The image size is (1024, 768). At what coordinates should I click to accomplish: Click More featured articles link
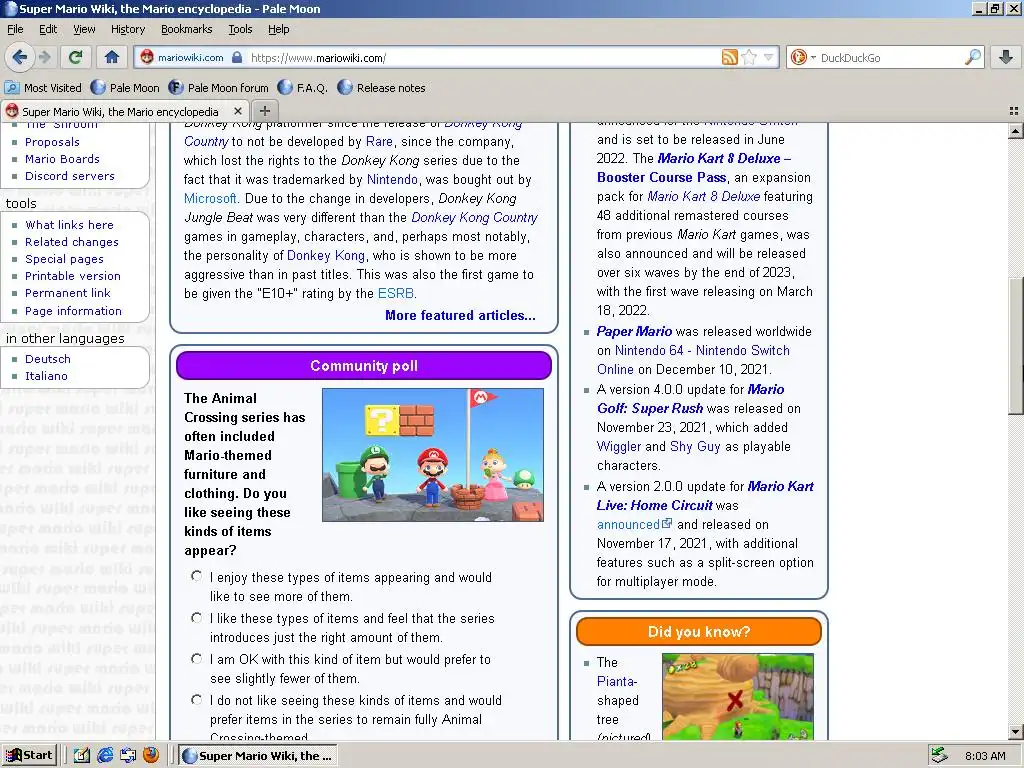460,315
